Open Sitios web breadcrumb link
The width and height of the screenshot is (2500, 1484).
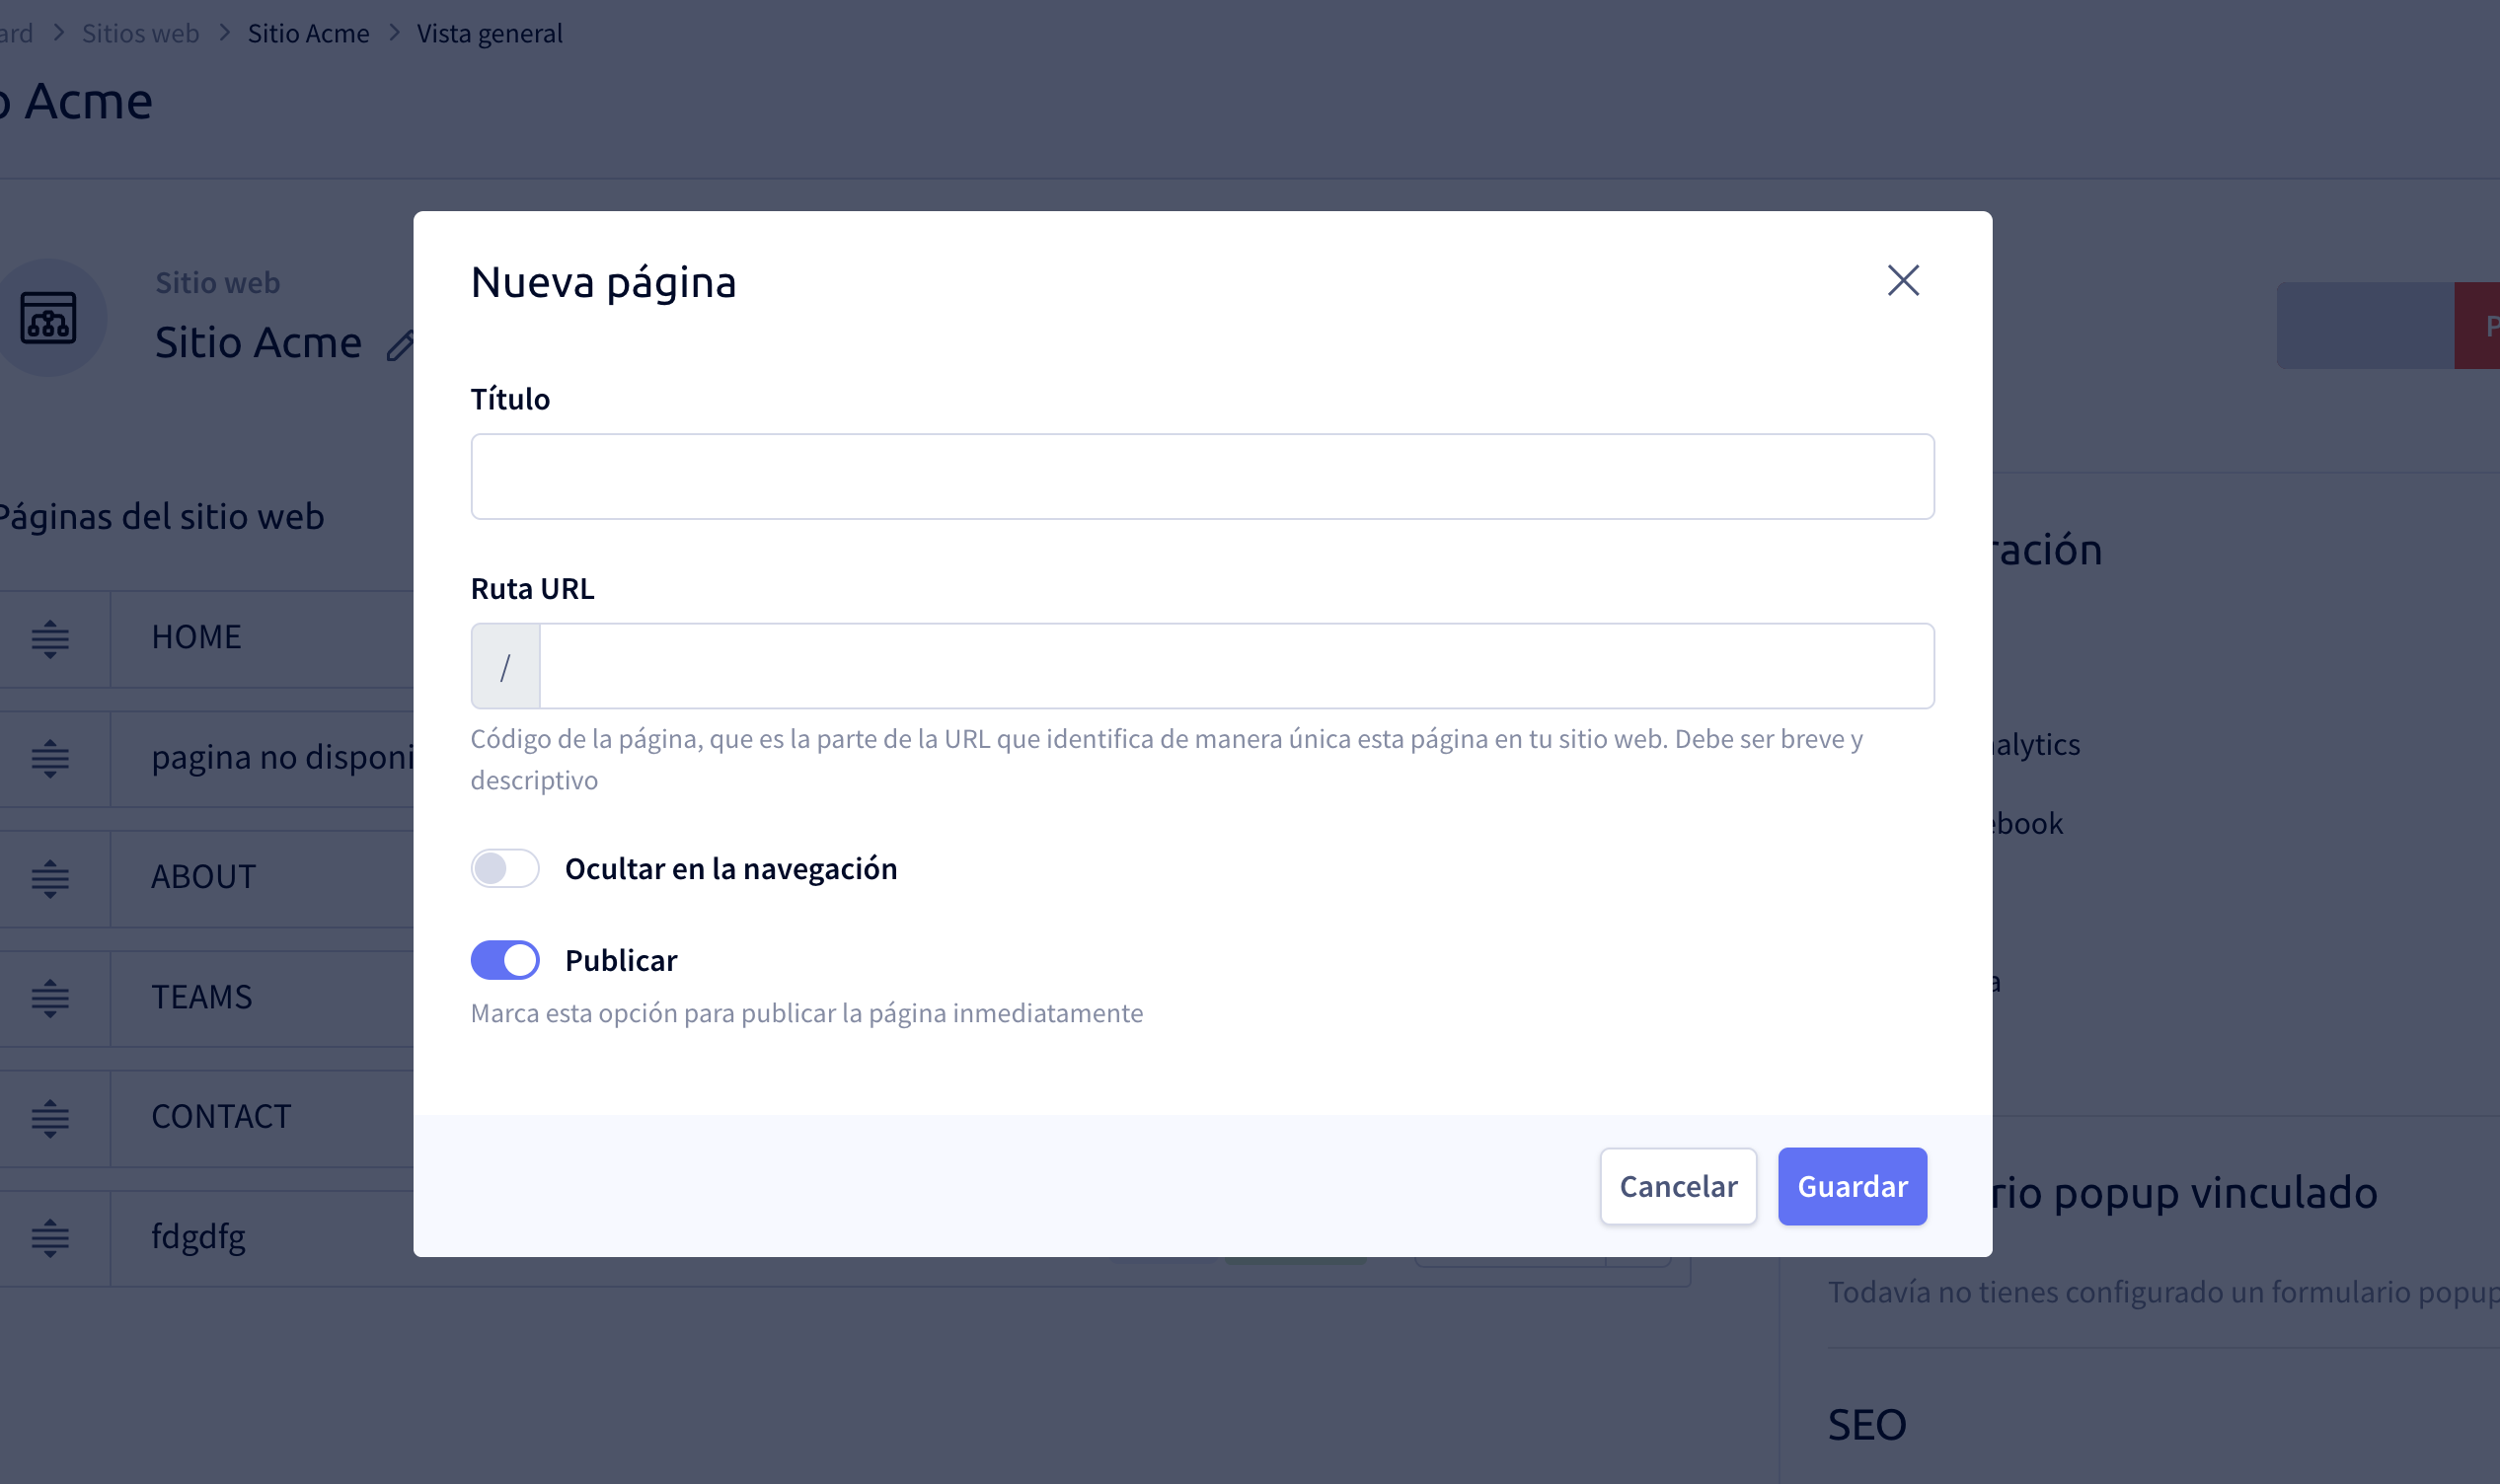(x=140, y=33)
